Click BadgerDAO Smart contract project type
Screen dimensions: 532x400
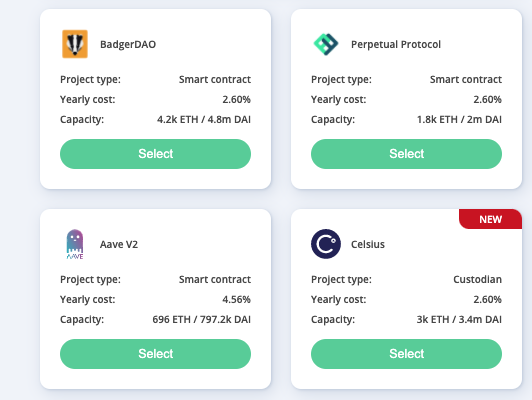pyautogui.click(x=215, y=79)
